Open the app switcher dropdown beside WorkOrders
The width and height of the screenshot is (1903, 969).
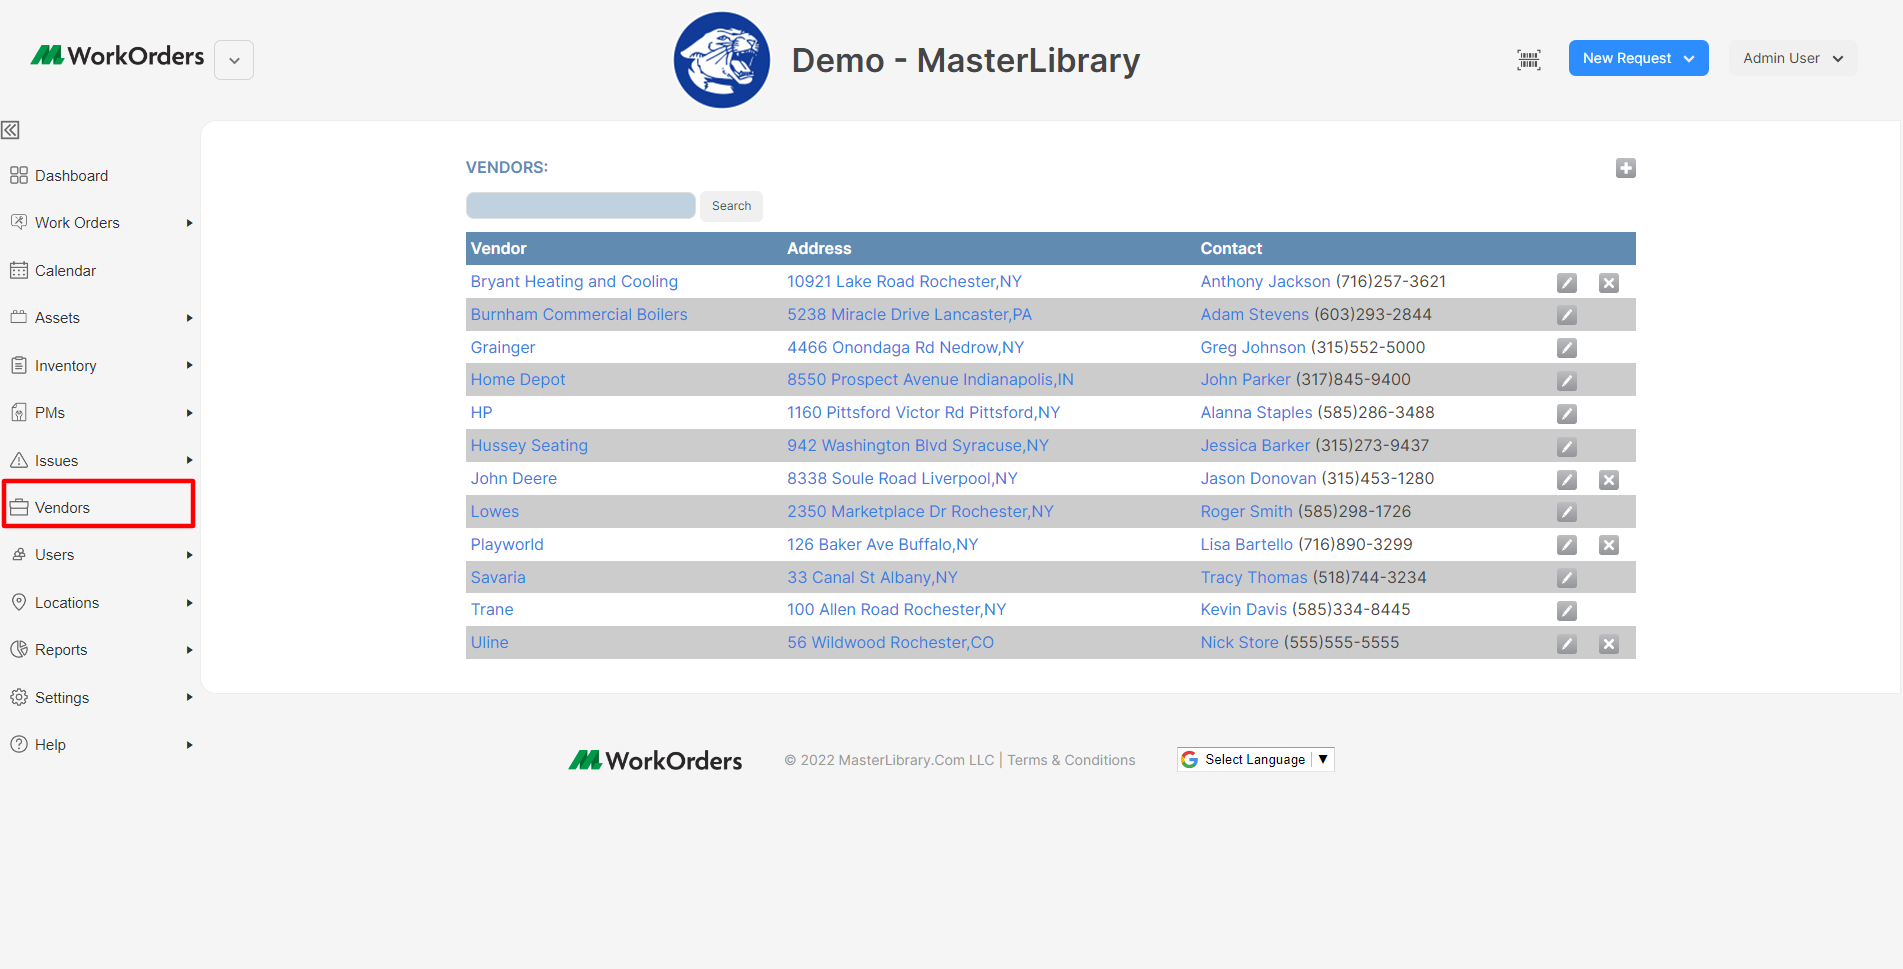point(234,60)
